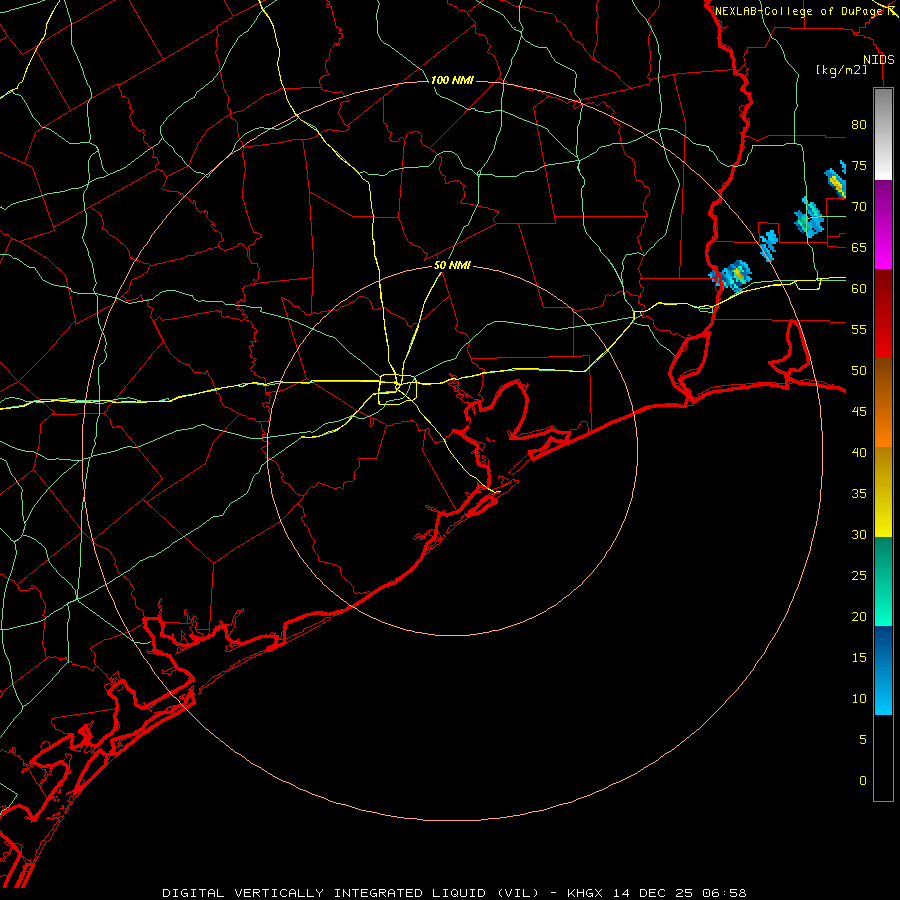Pick the brown-orange segment of the color bar

pyautogui.click(x=883, y=402)
